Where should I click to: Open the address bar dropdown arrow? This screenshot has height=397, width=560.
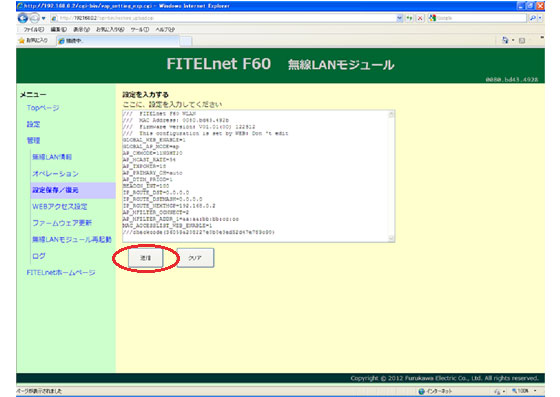pyautogui.click(x=400, y=18)
